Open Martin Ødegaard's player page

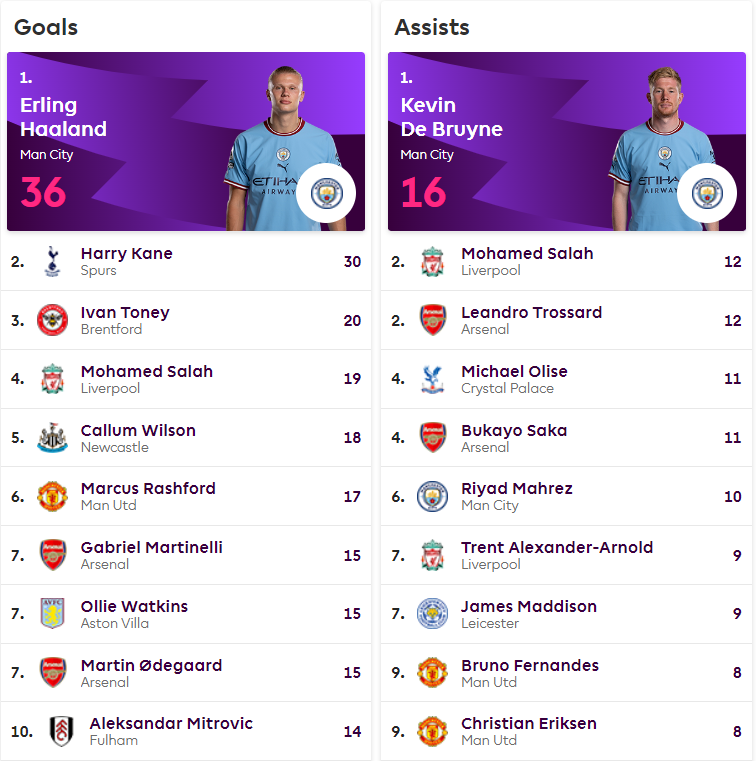151,665
